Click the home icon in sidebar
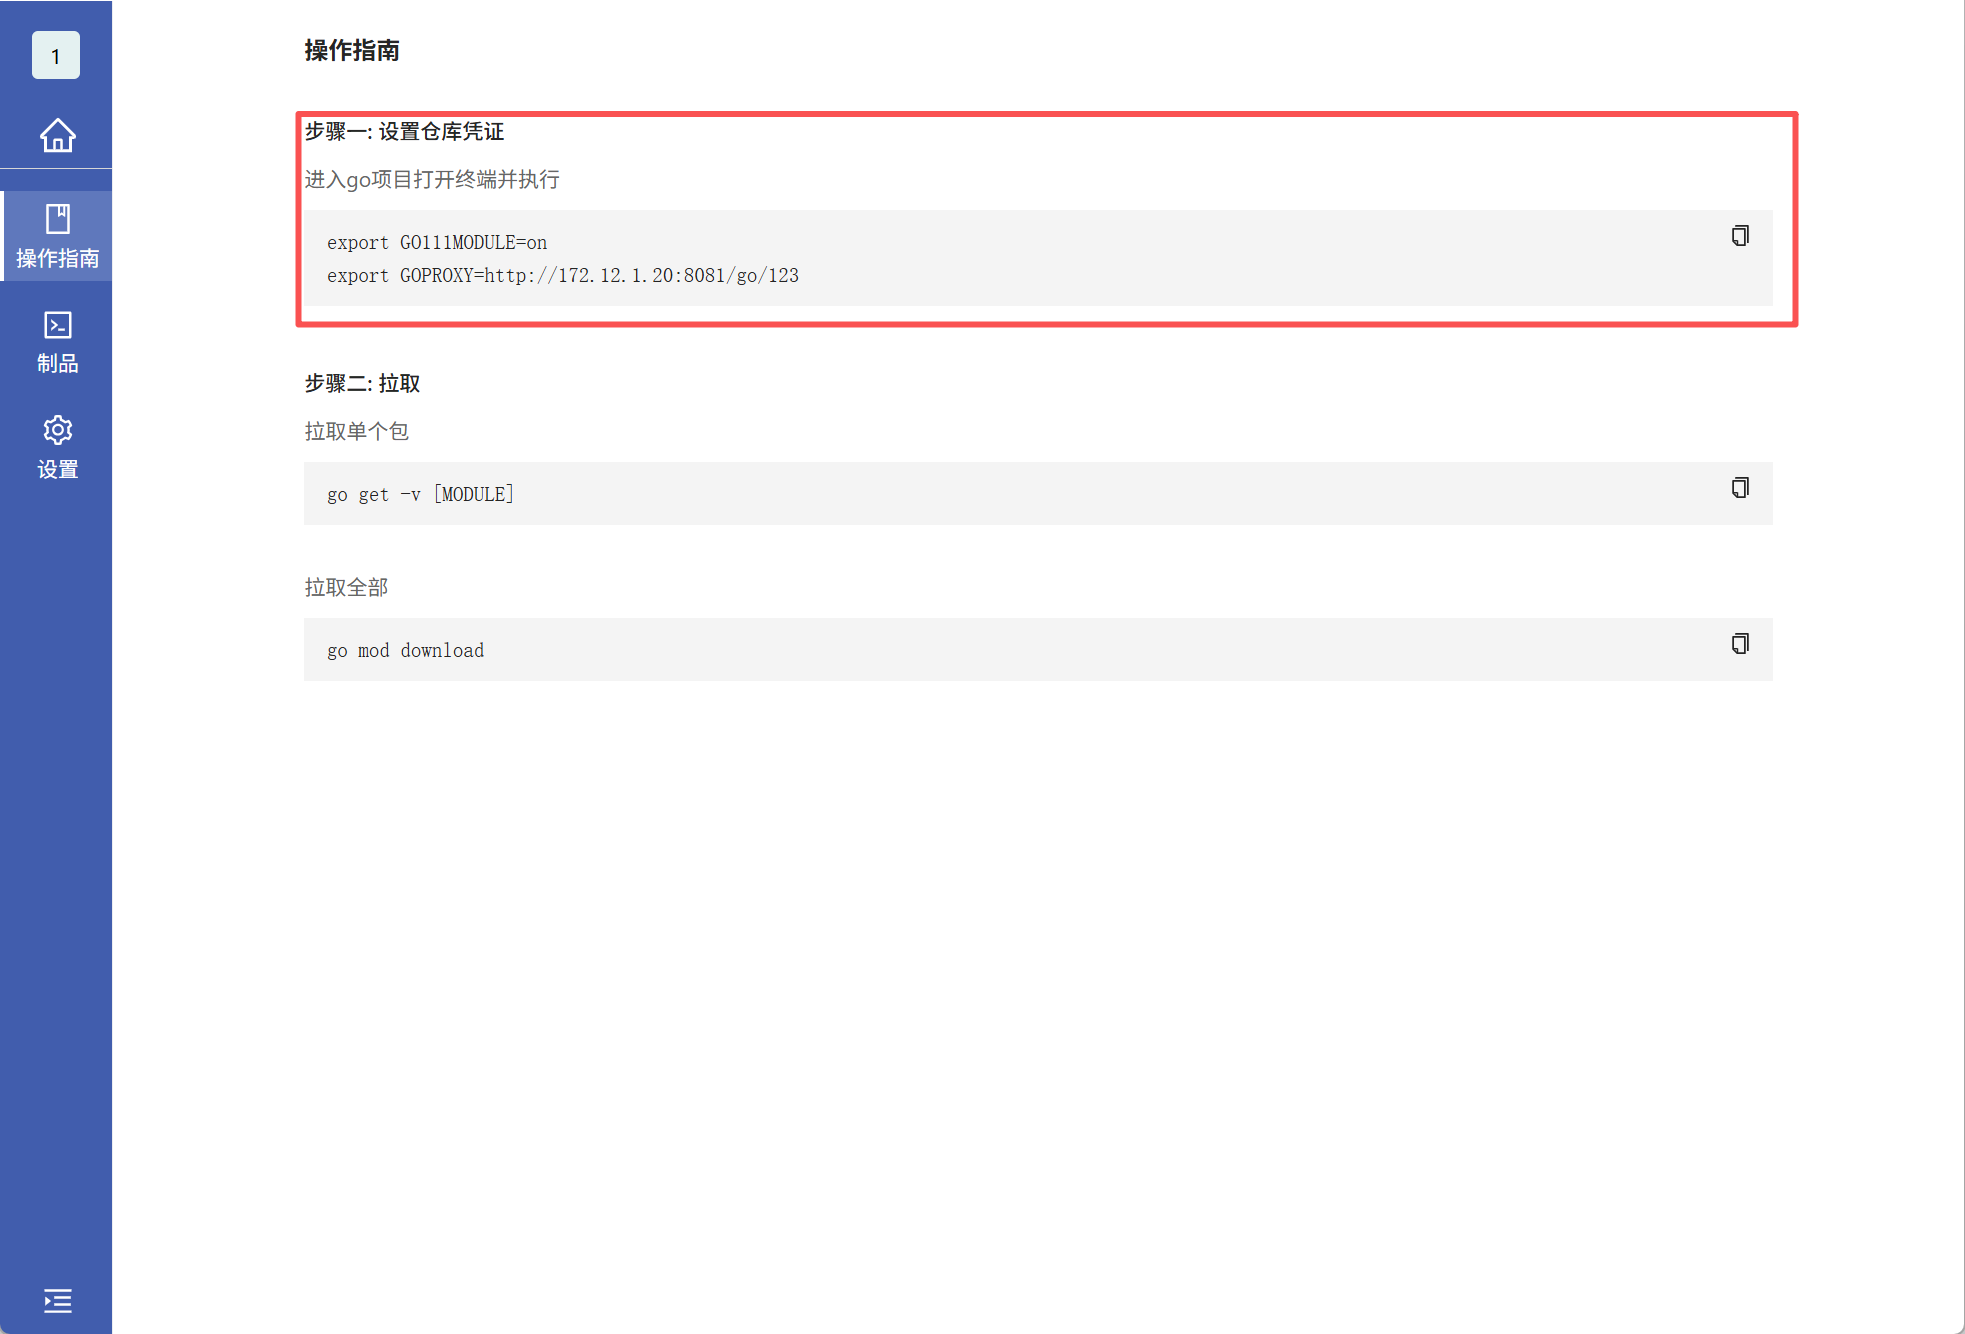The height and width of the screenshot is (1334, 1965). coord(57,135)
